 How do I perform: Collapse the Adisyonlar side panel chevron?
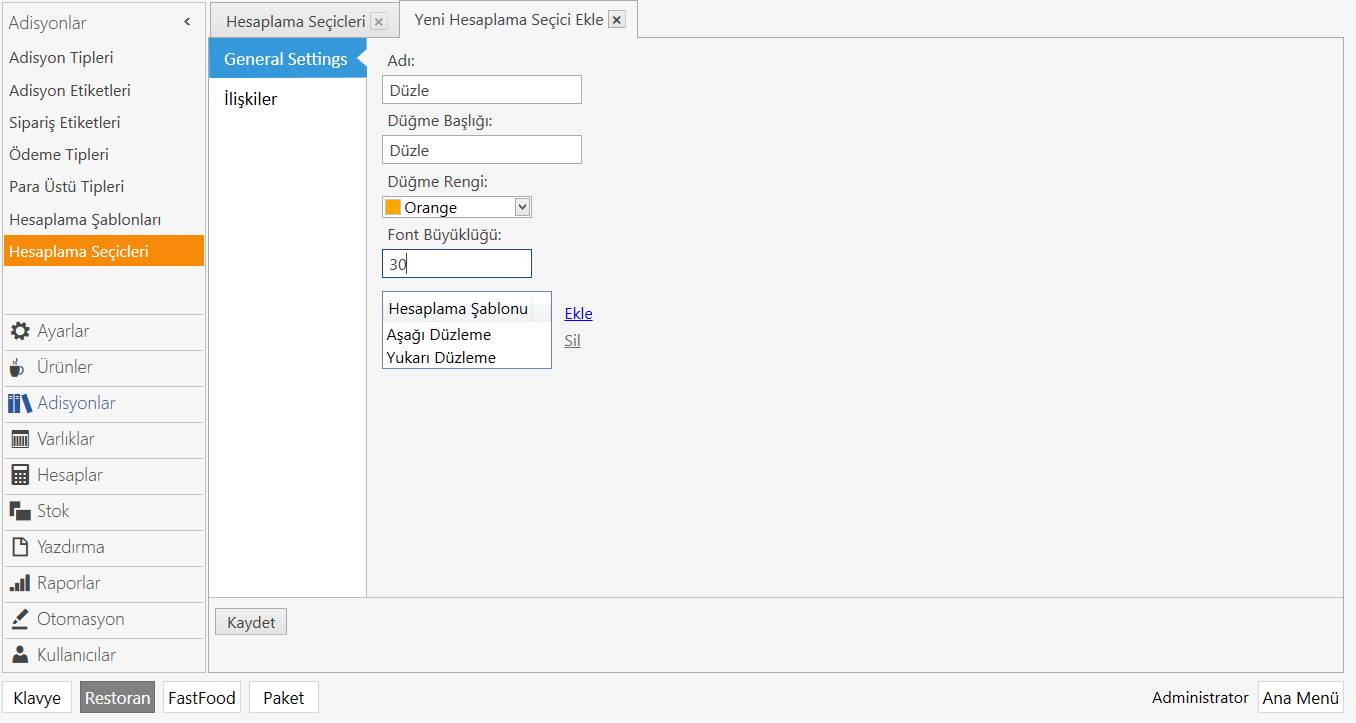coord(187,22)
